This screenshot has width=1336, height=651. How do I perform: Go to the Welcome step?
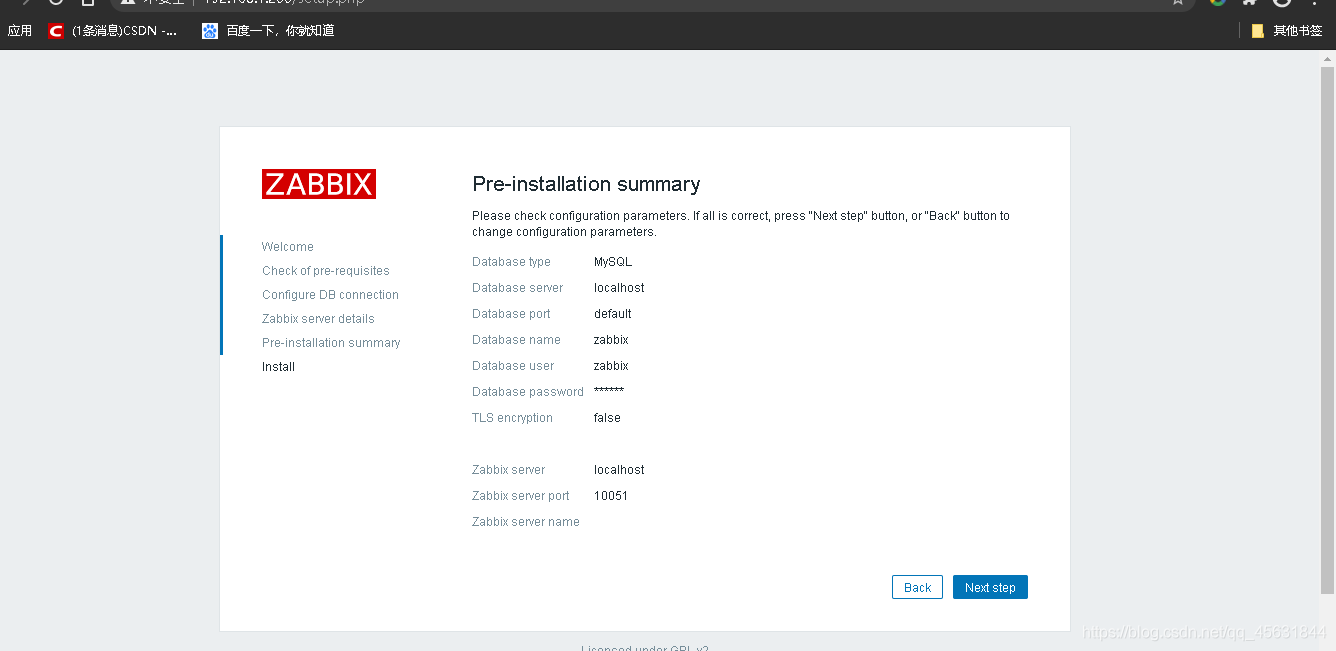[288, 247]
